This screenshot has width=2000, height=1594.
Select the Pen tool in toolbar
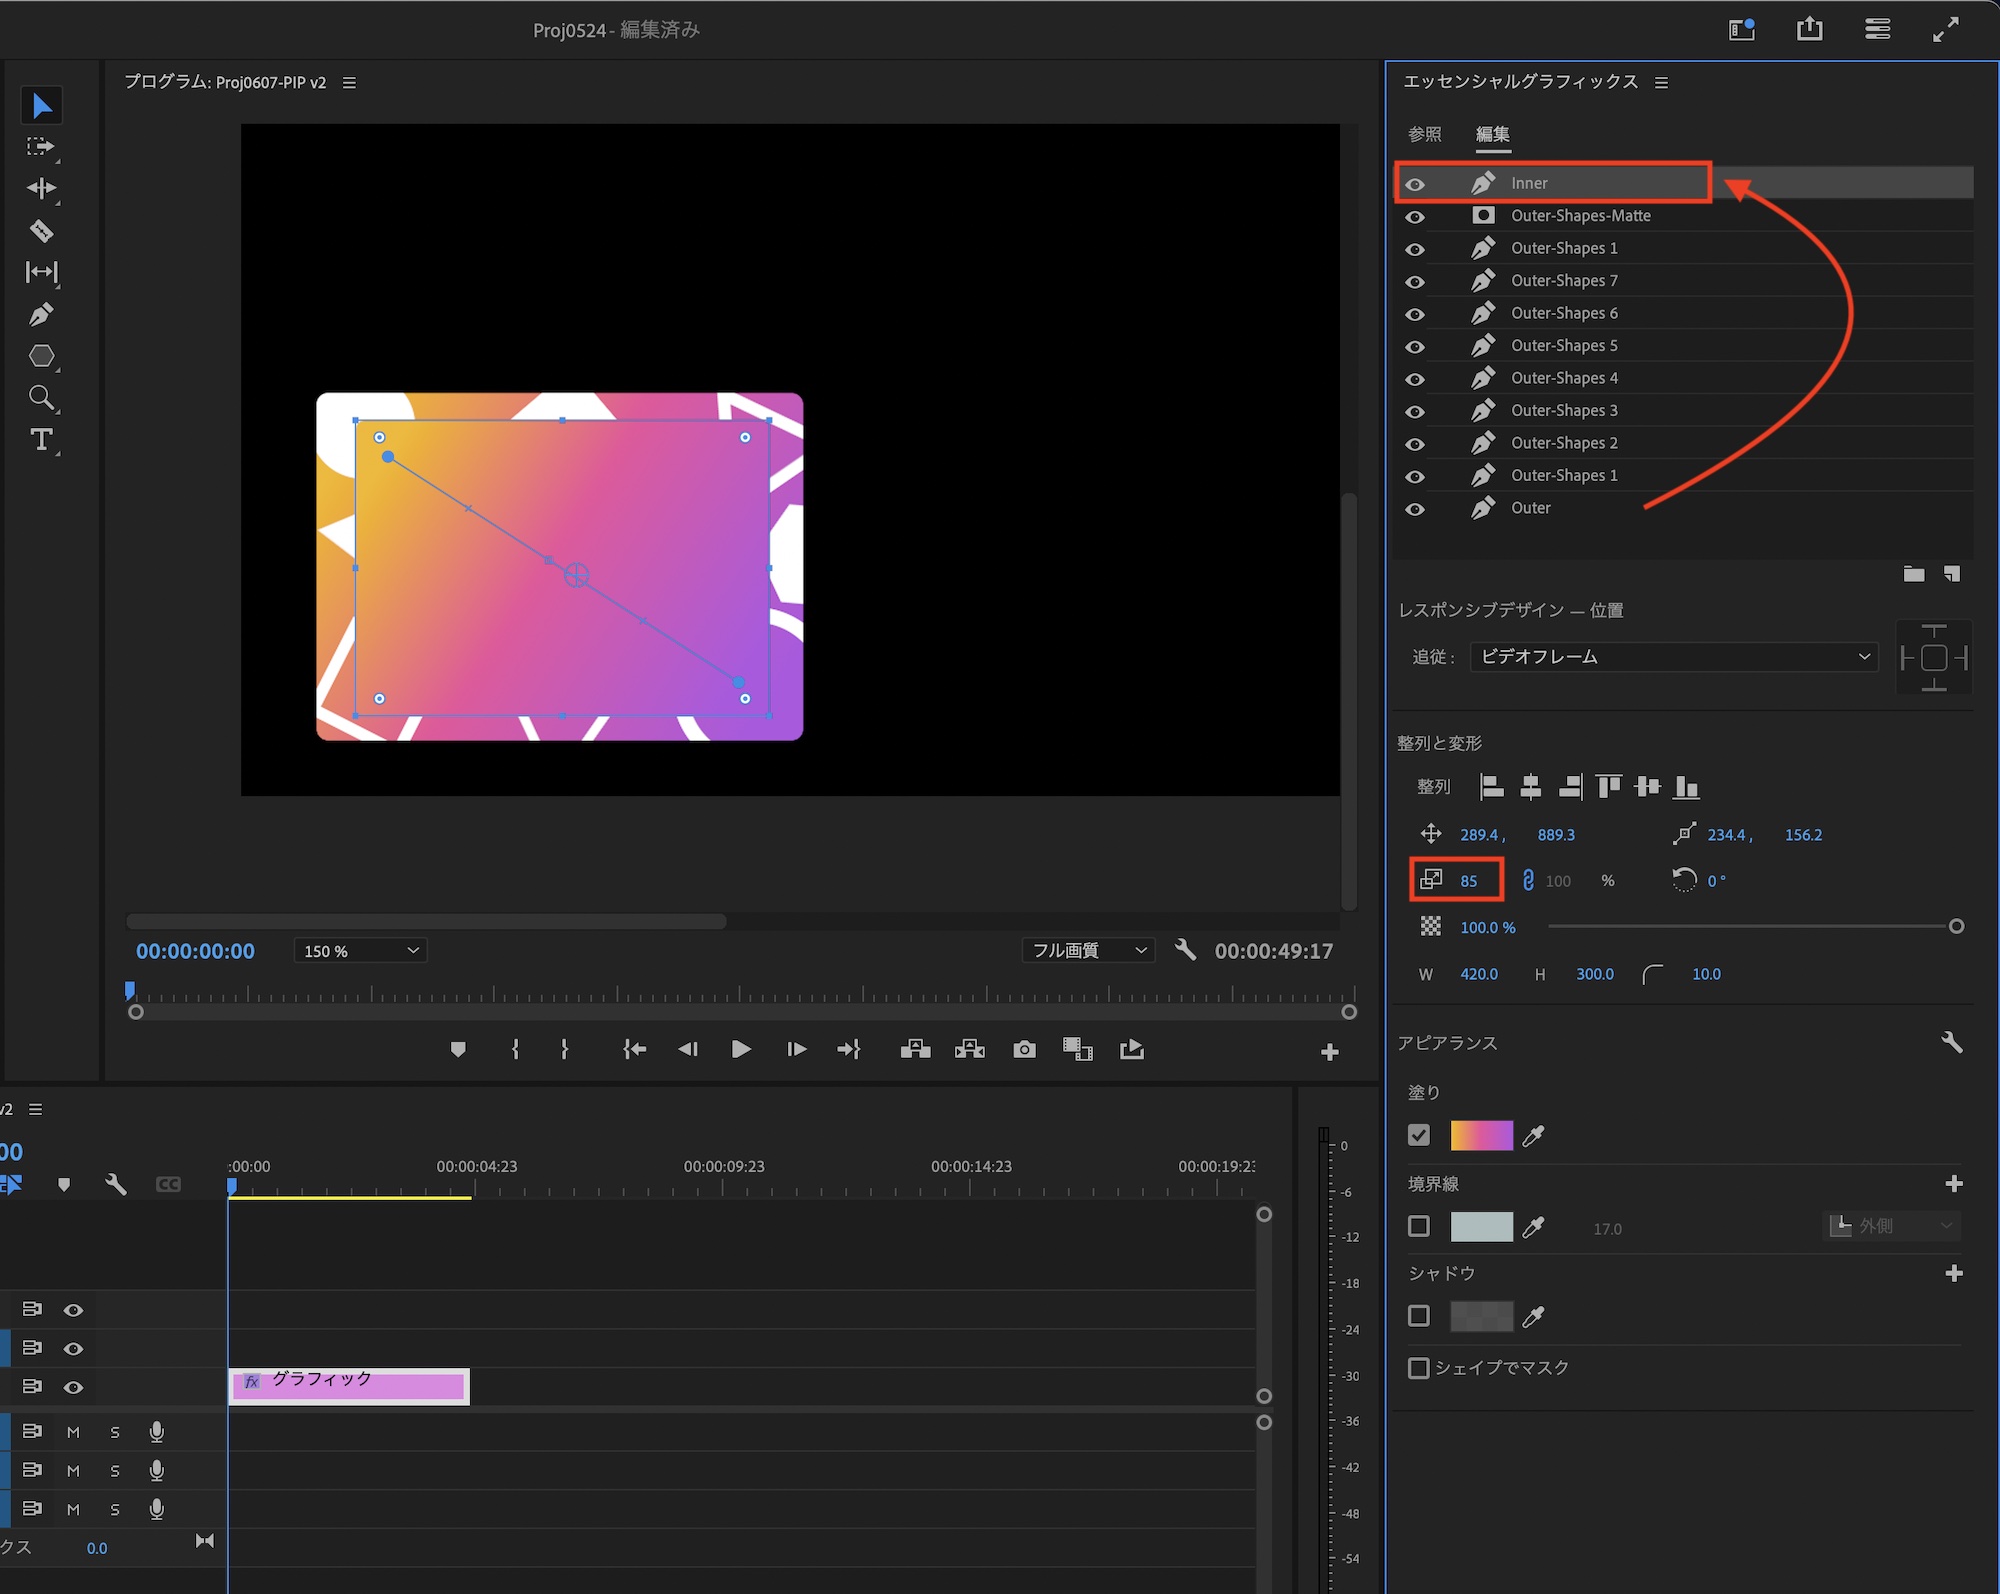[41, 315]
